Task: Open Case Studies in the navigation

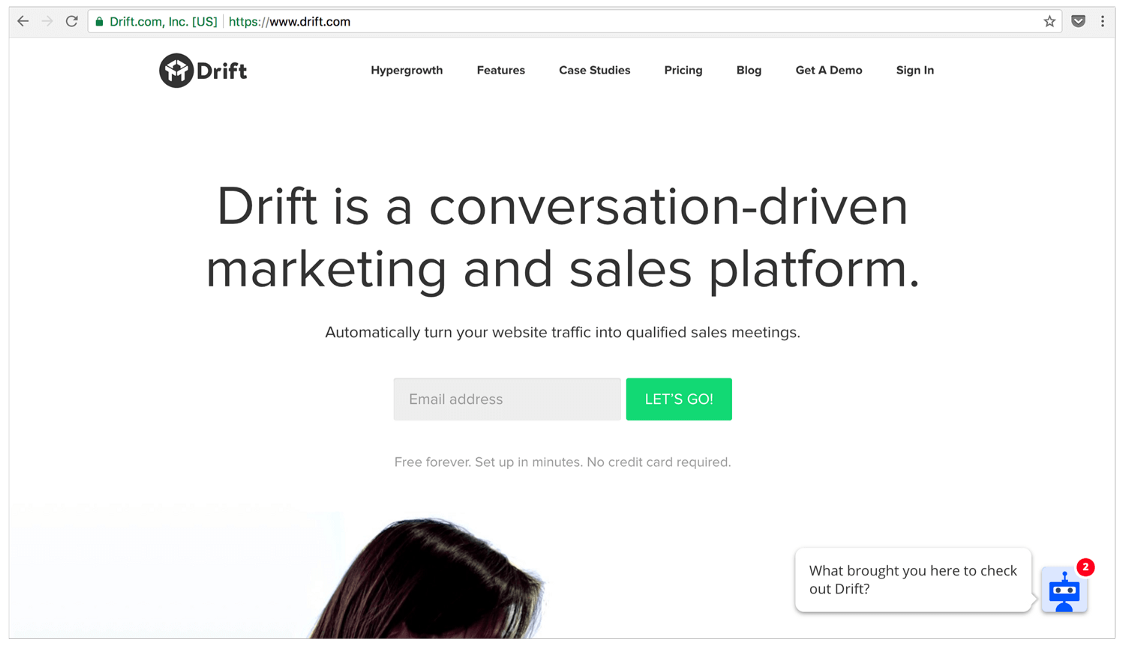Action: point(595,70)
